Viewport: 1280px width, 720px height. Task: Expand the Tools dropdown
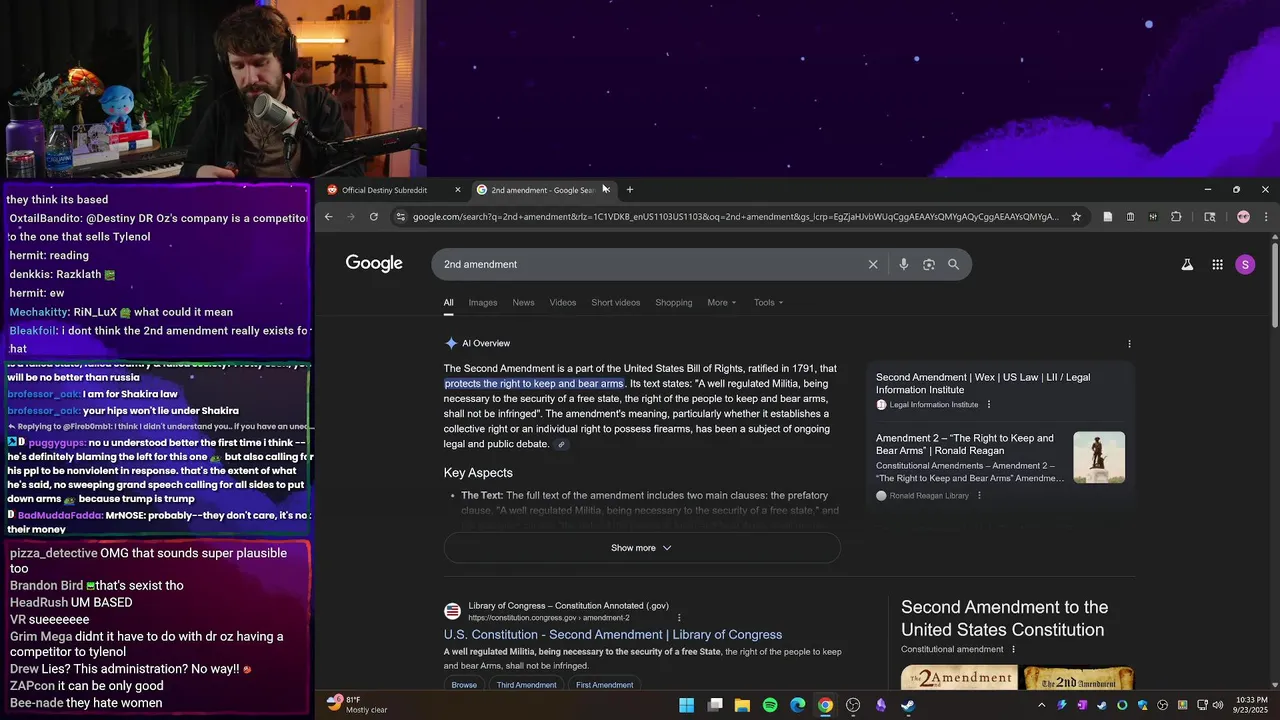(768, 302)
